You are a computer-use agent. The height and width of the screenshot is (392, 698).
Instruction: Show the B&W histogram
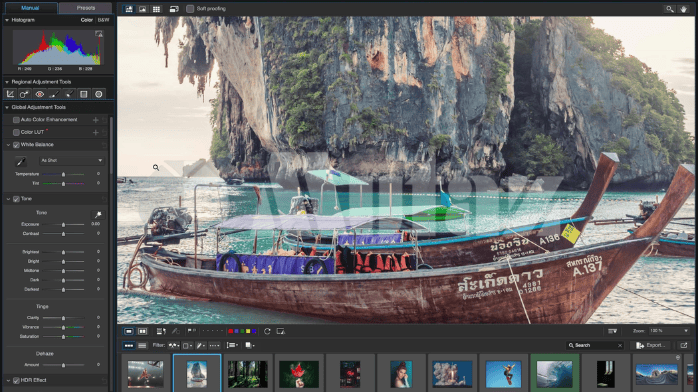click(103, 20)
